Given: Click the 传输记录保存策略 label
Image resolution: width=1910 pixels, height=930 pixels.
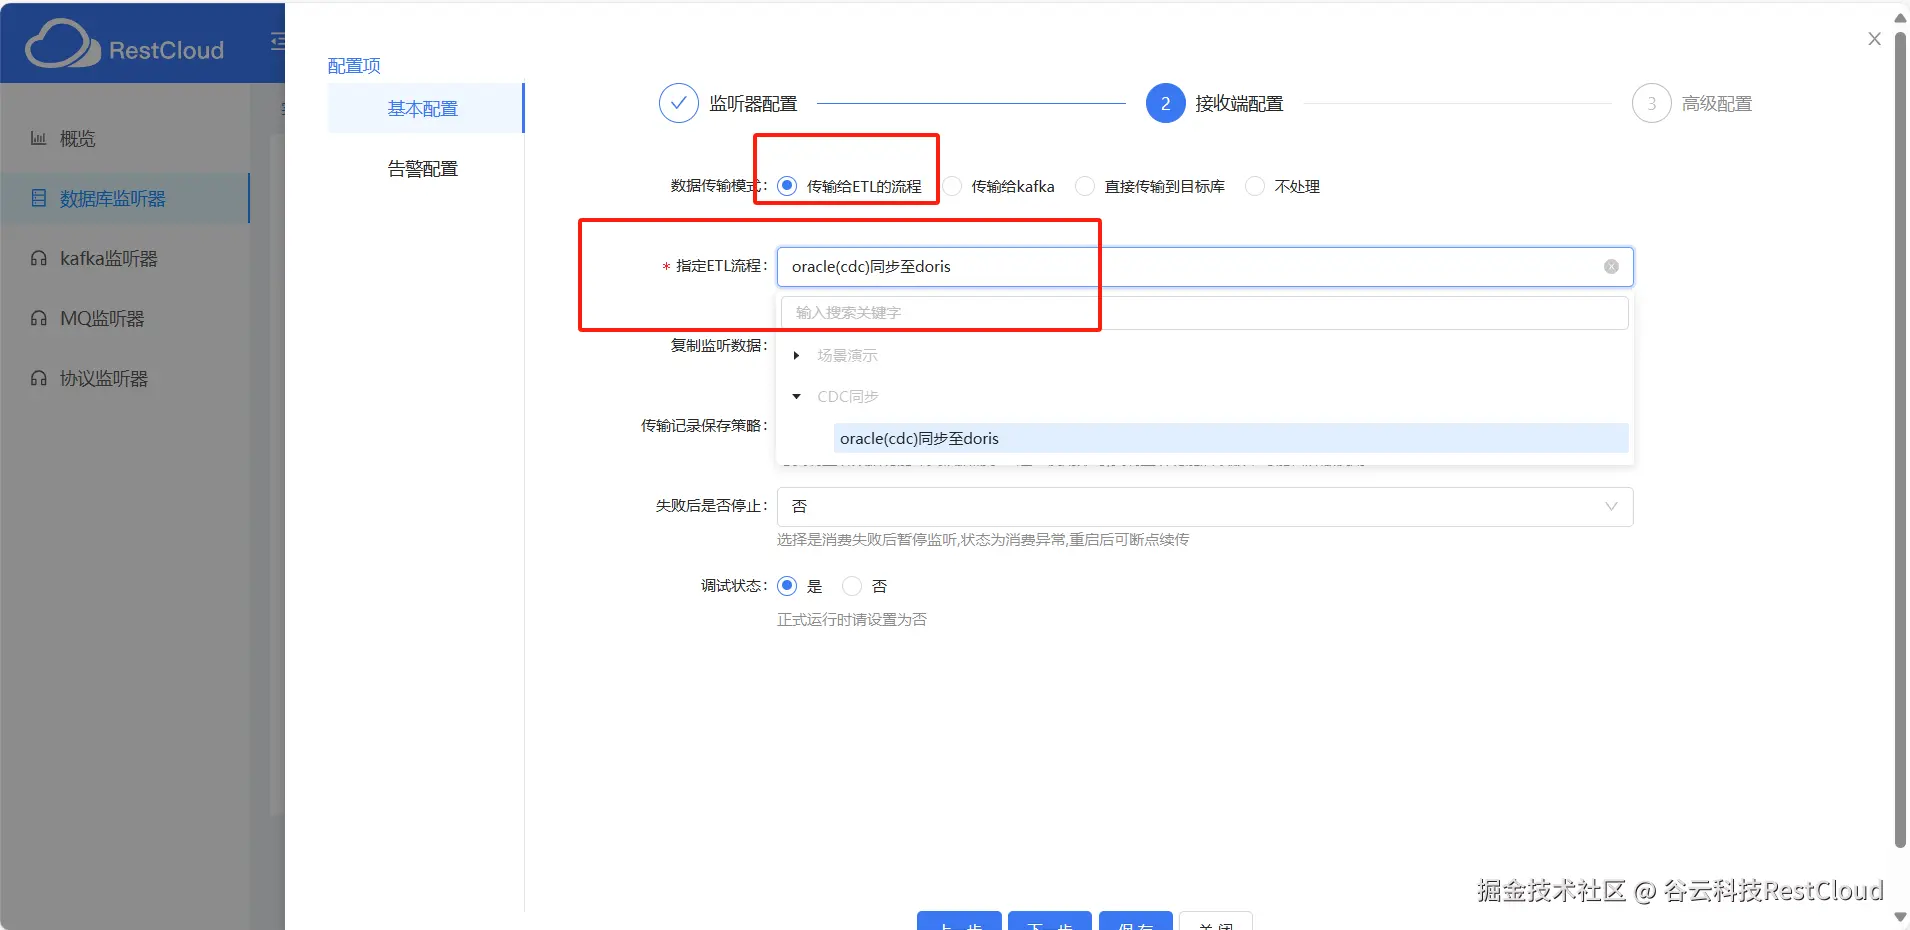Looking at the screenshot, I should click(x=704, y=426).
